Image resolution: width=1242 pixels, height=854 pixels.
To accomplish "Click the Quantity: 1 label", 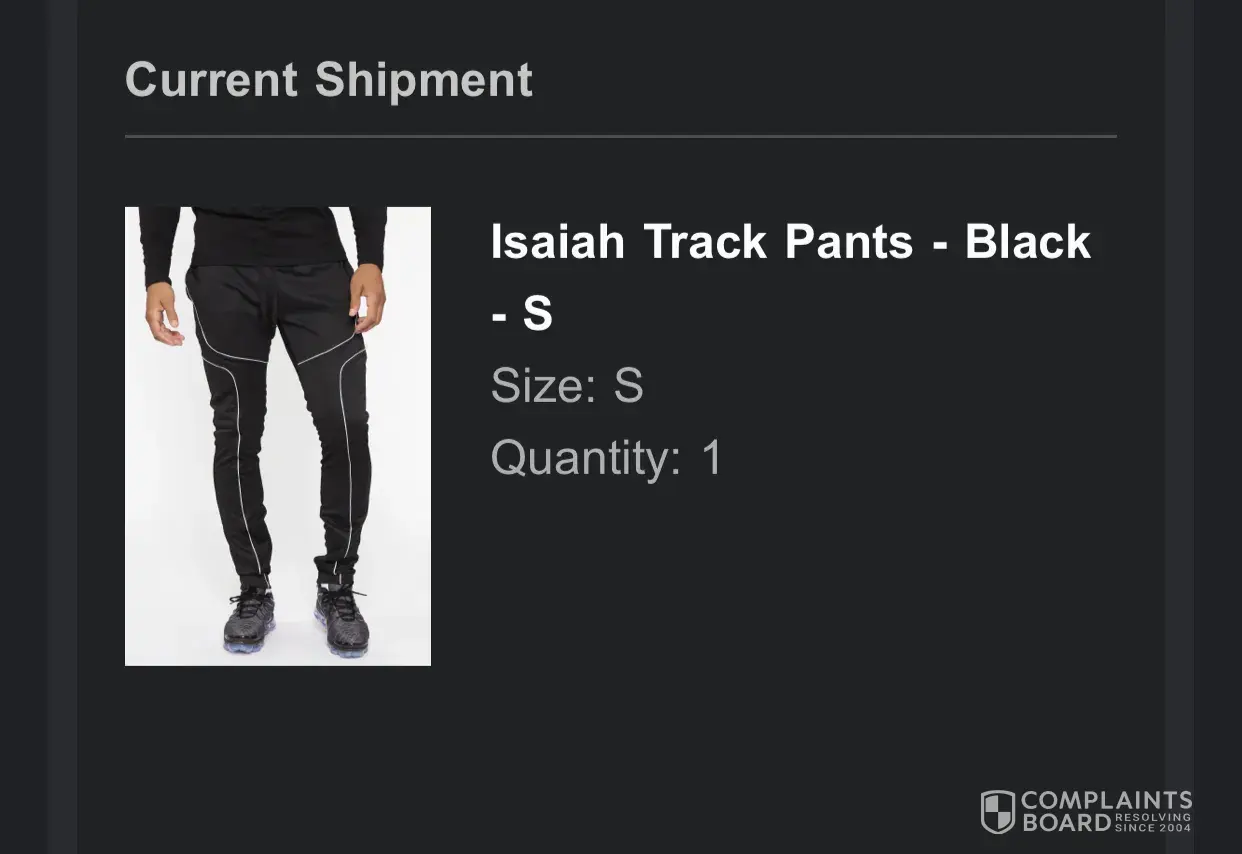I will (x=606, y=458).
